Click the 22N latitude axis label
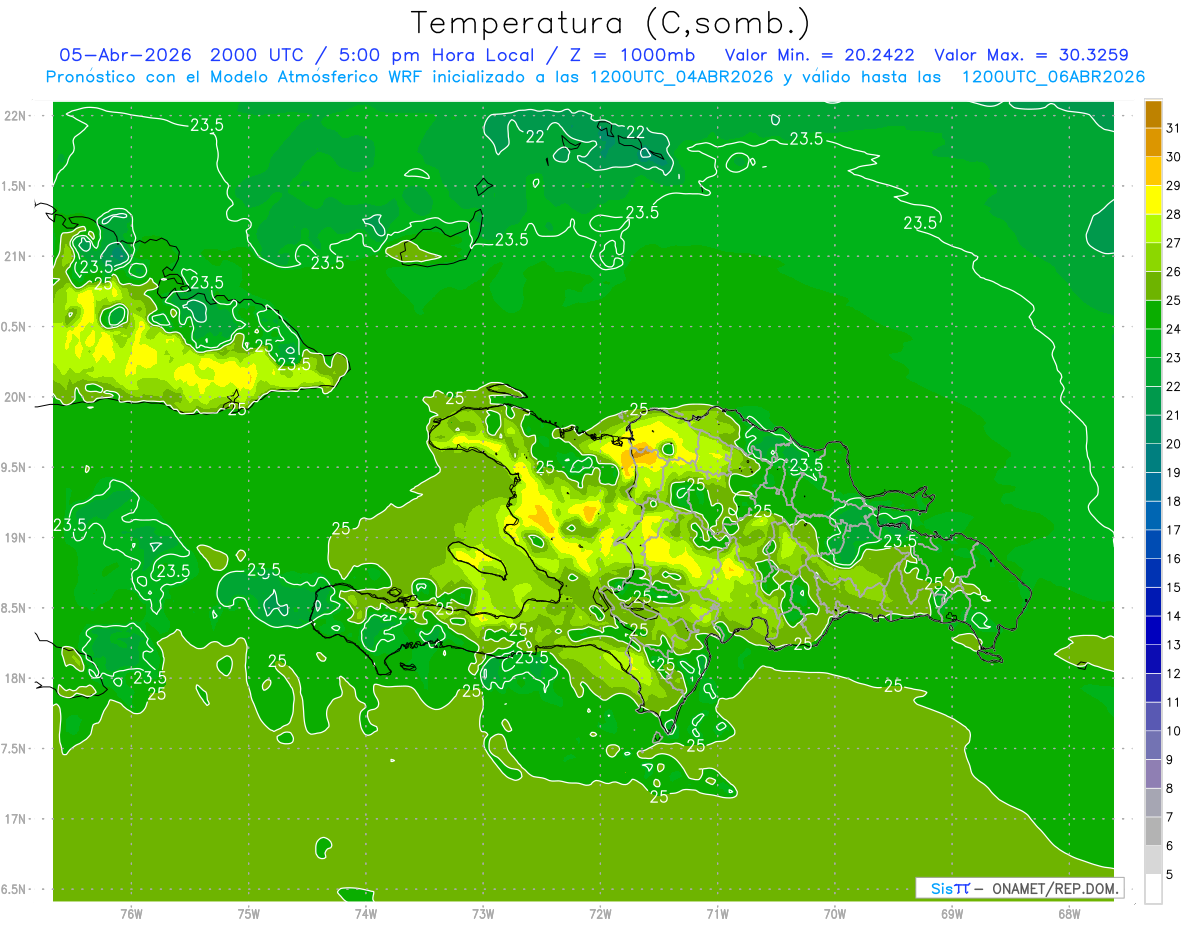 [17, 116]
